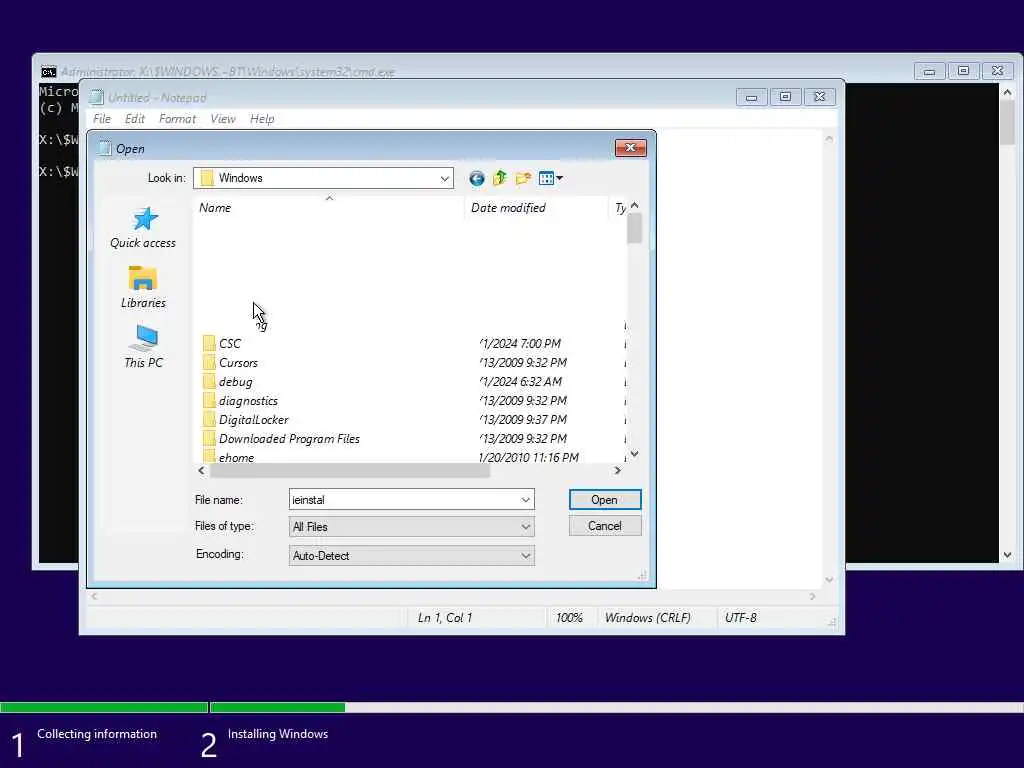Maximize the Notepad window
The image size is (1024, 768).
tap(786, 97)
